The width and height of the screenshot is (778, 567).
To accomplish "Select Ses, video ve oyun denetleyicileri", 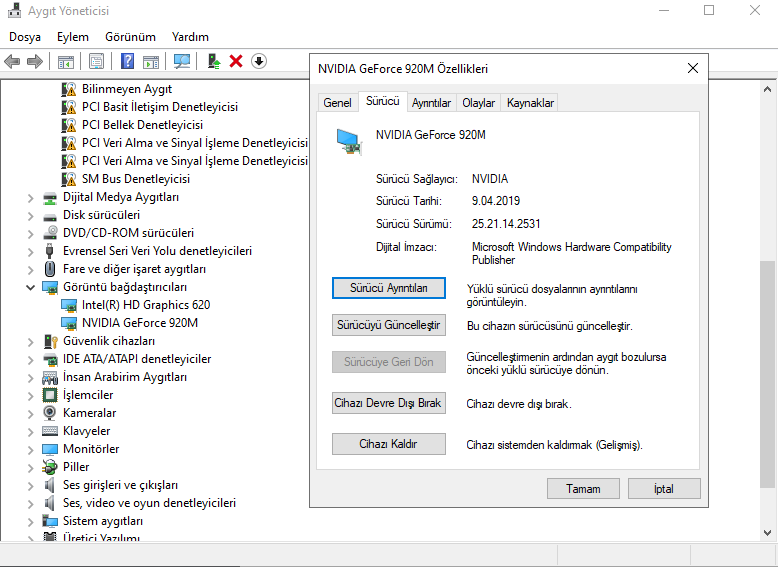I will [x=149, y=503].
